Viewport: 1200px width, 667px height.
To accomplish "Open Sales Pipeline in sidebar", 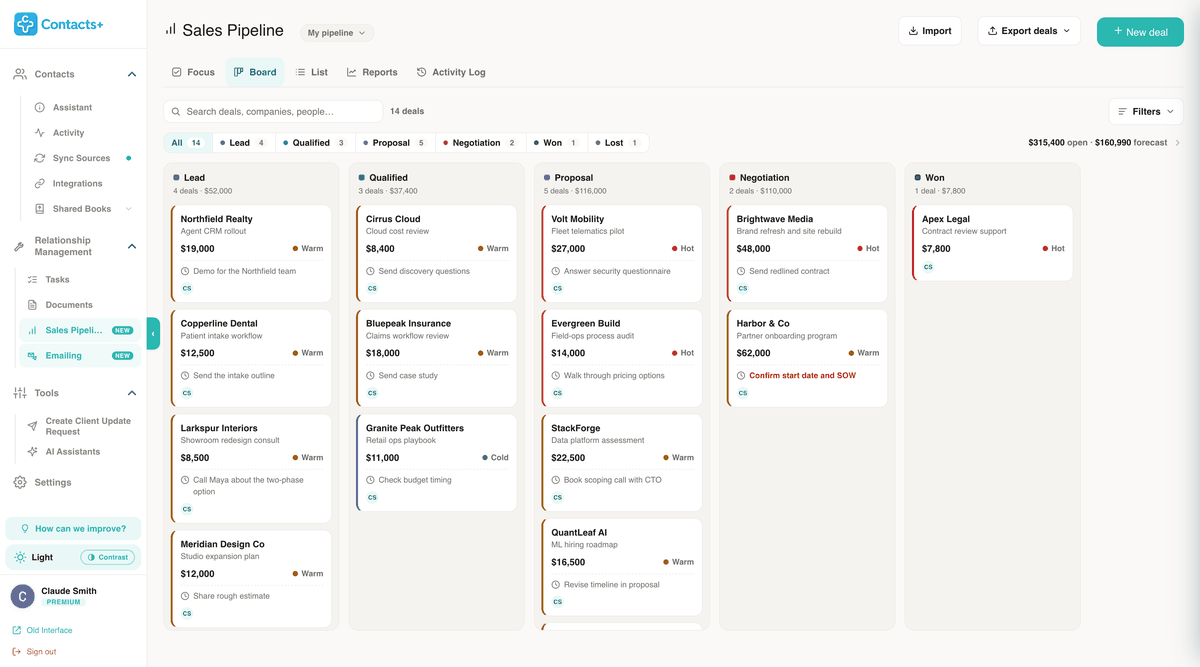I will 80,330.
